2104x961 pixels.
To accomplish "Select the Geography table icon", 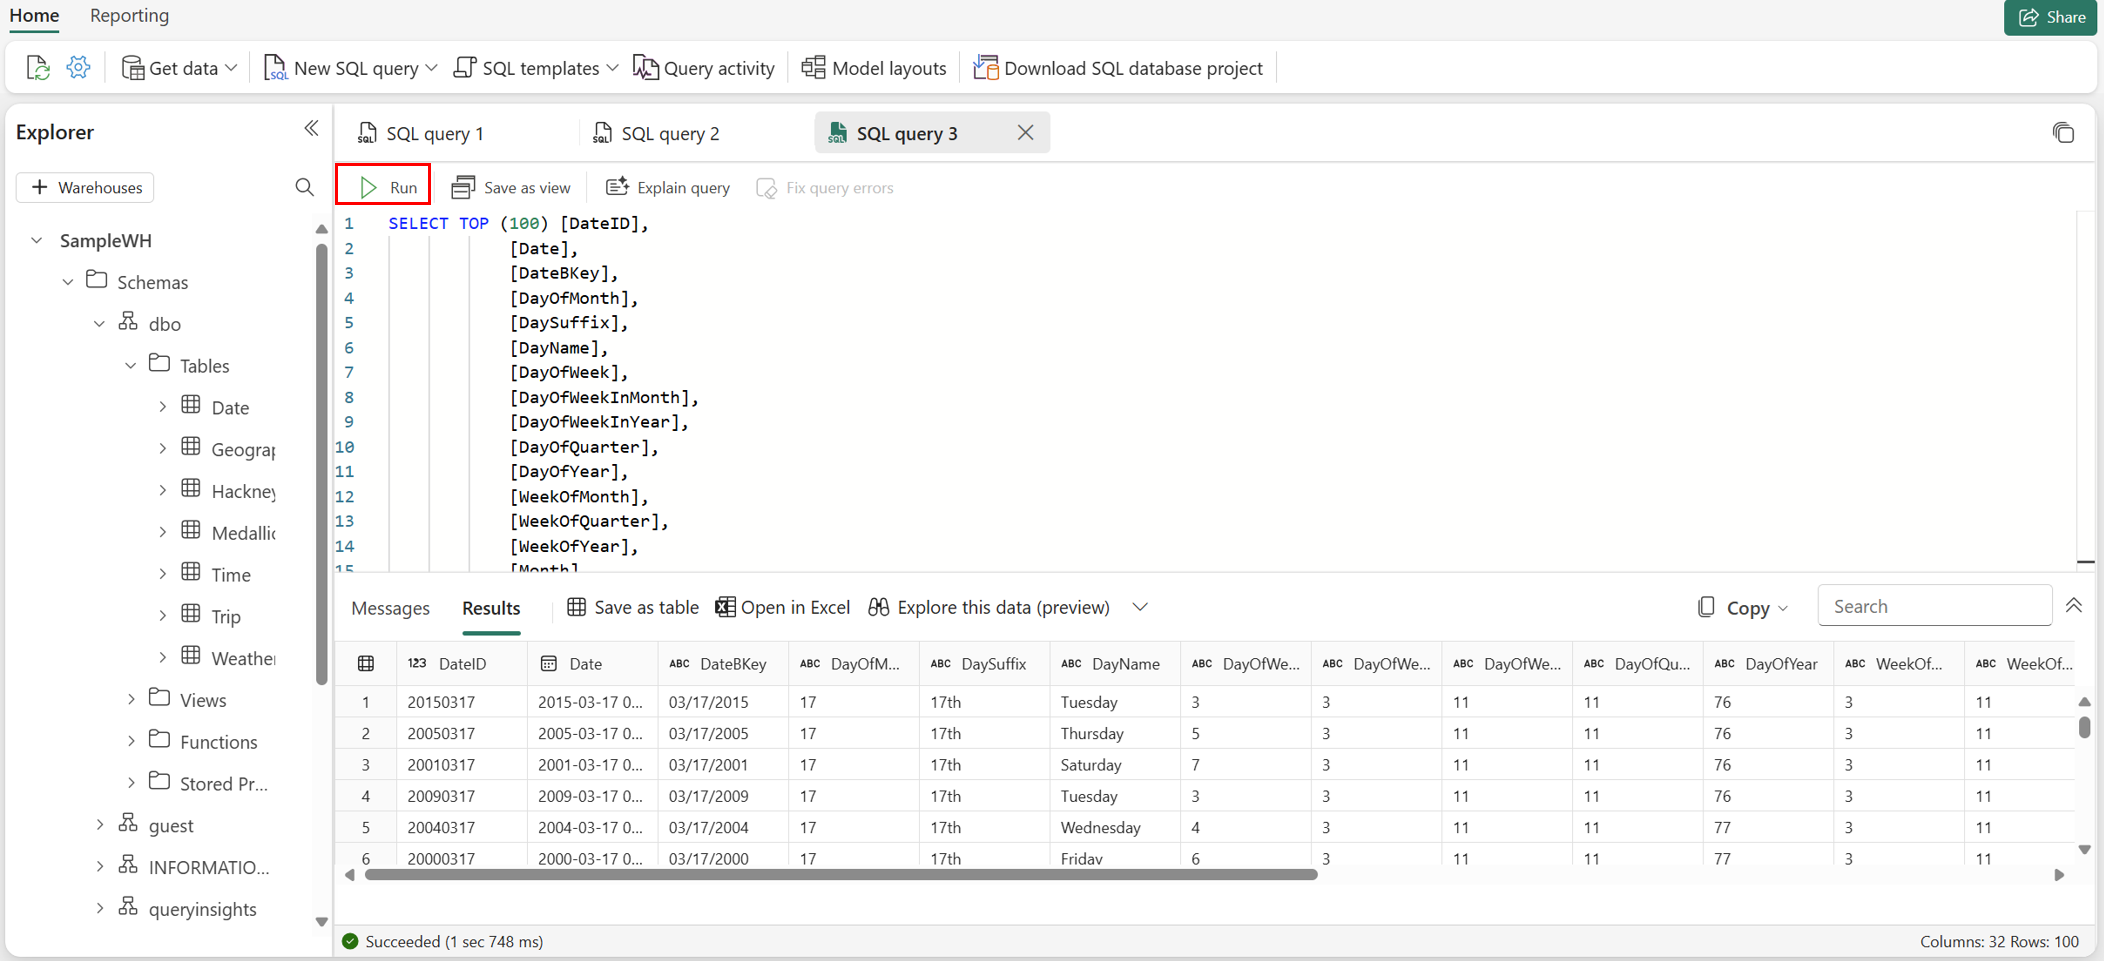I will 191,448.
